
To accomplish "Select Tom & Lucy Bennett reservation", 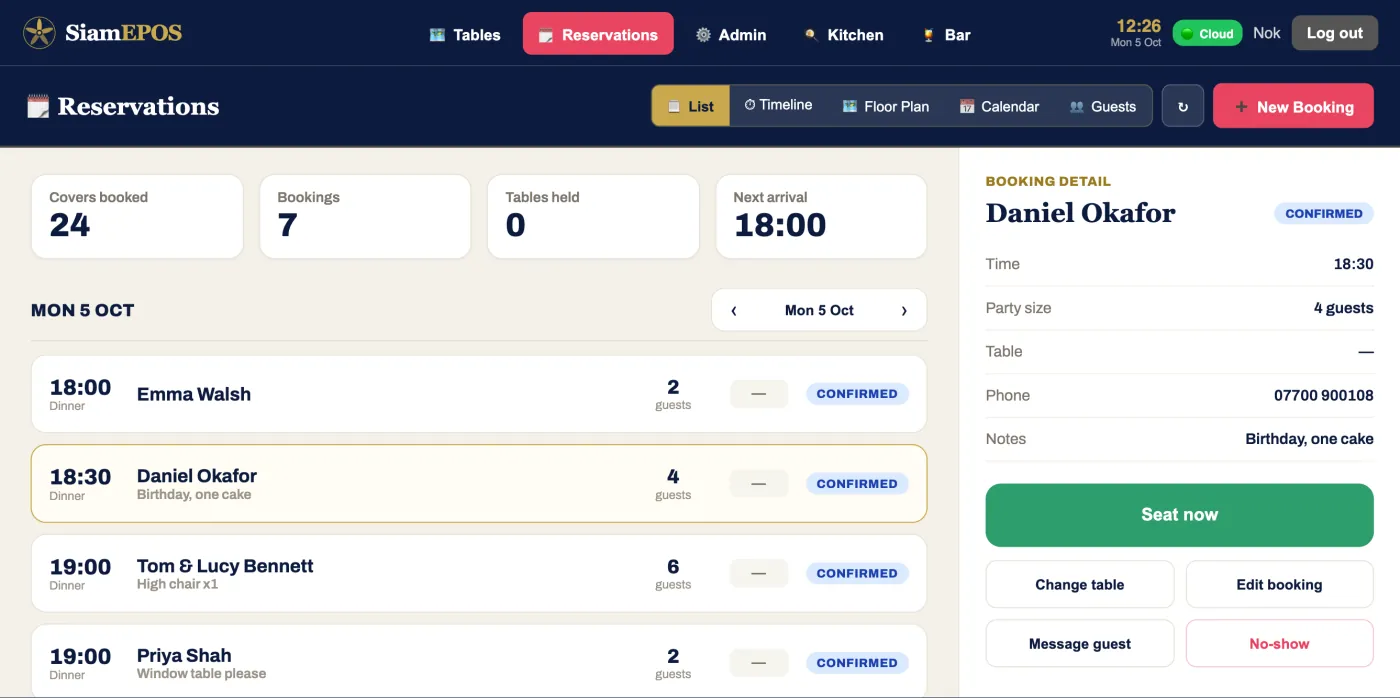I will coord(479,573).
